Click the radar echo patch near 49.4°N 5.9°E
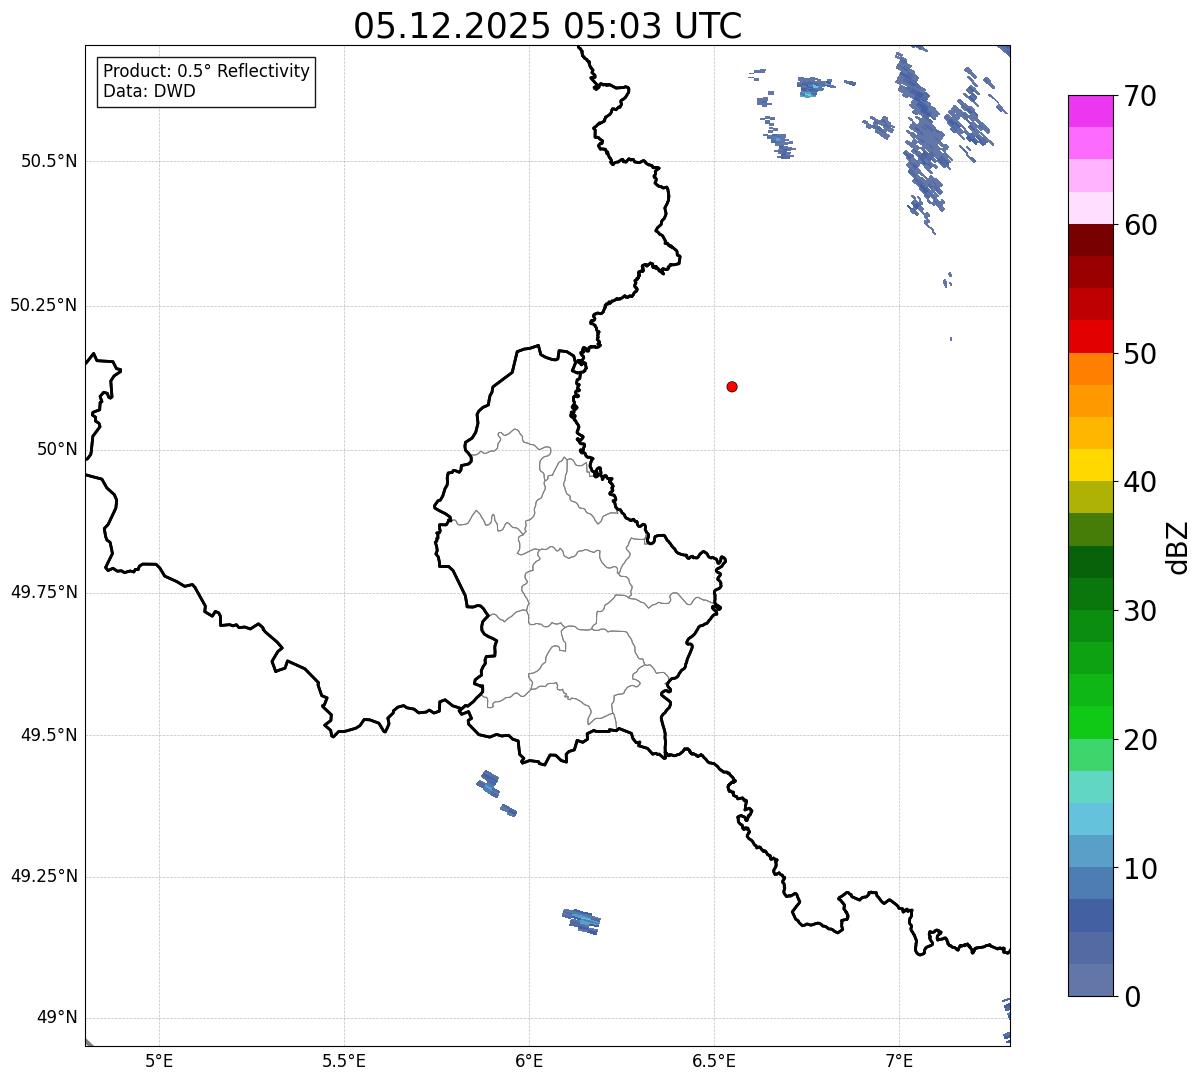Image resolution: width=1202 pixels, height=1081 pixels. (x=489, y=782)
